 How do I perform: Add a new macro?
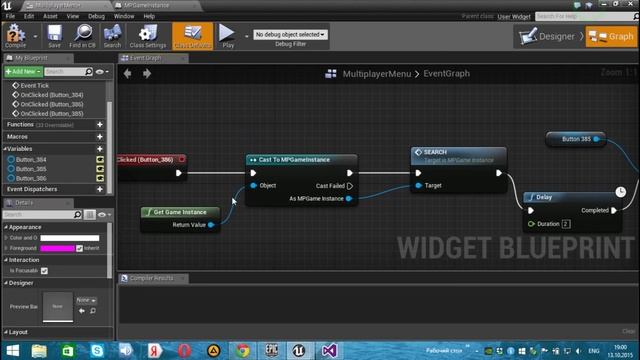click(x=100, y=137)
